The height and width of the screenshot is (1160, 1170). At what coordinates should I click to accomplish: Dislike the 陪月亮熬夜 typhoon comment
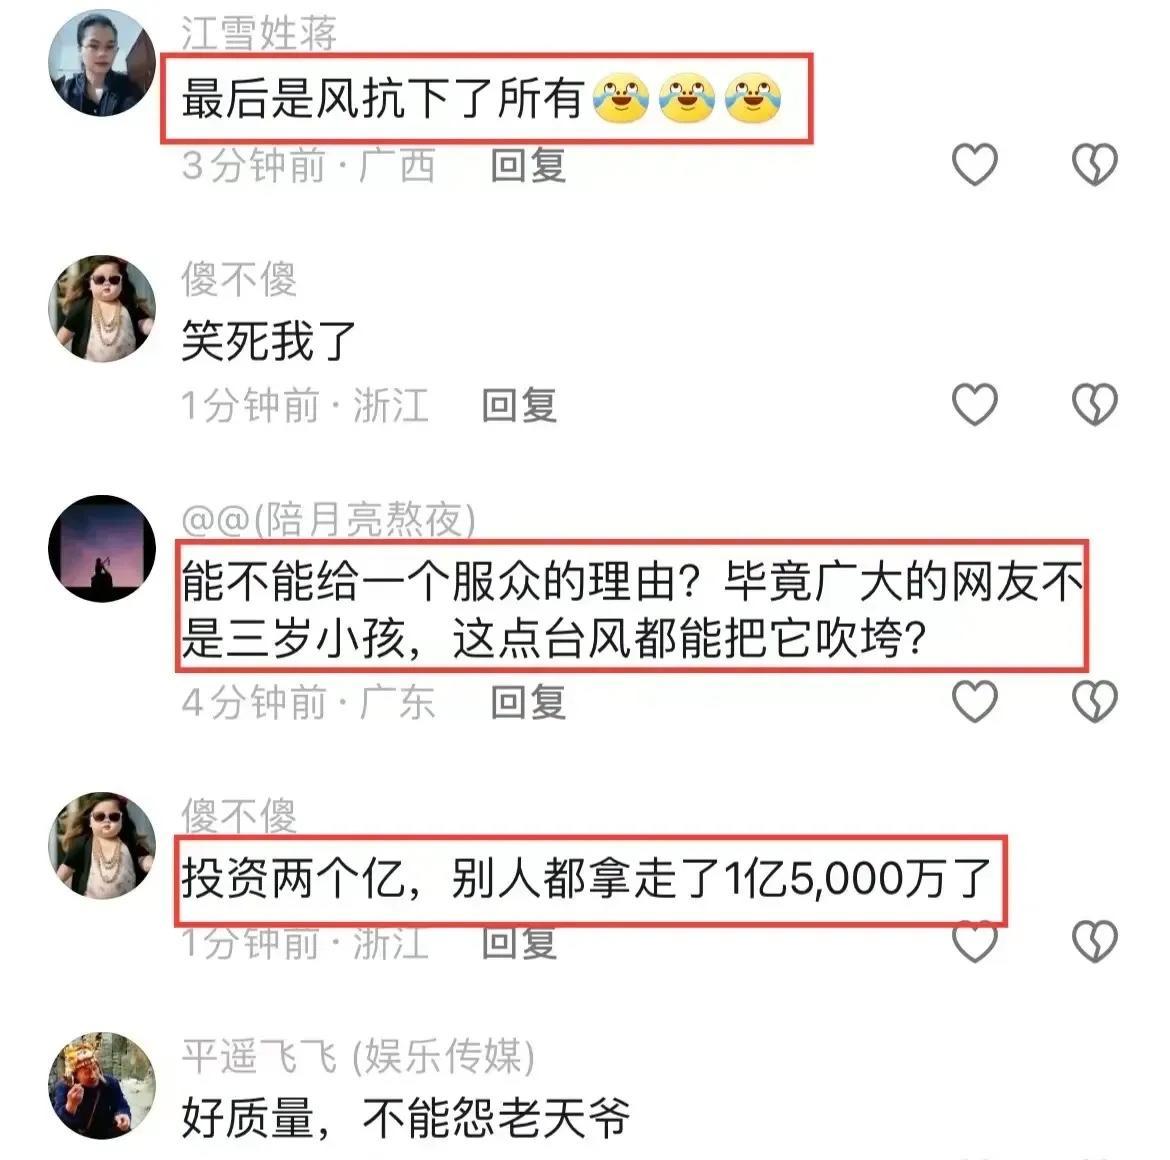click(1095, 701)
